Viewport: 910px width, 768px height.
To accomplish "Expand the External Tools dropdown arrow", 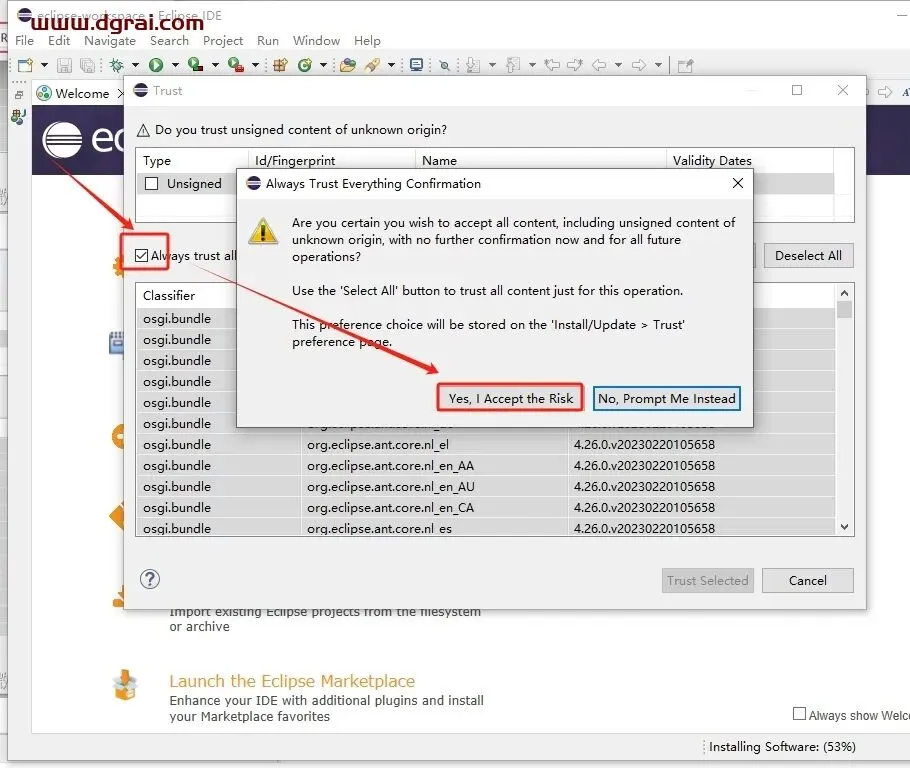I will pyautogui.click(x=255, y=65).
